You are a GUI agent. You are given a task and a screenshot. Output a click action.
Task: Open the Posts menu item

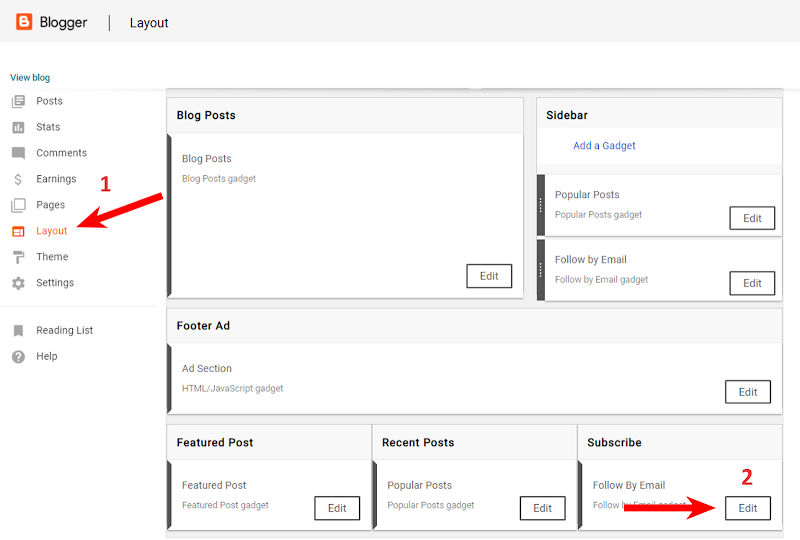(49, 101)
